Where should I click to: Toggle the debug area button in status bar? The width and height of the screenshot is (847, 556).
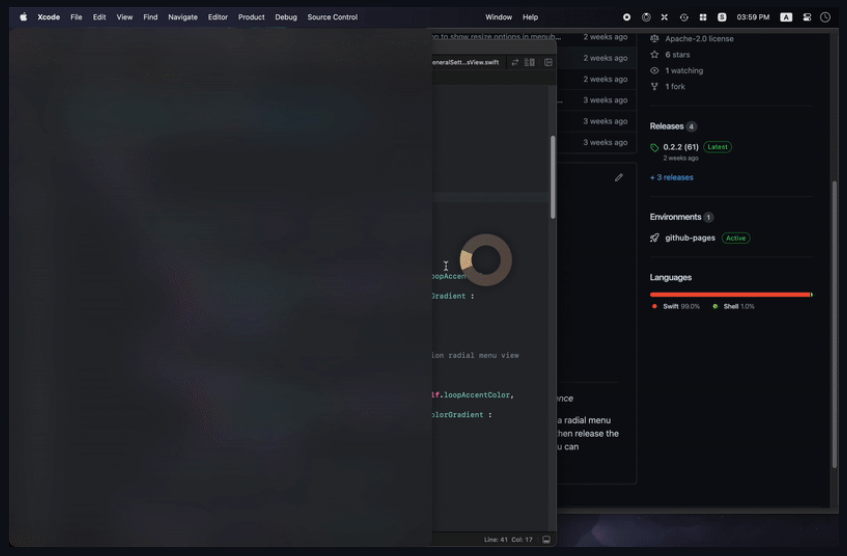(546, 539)
